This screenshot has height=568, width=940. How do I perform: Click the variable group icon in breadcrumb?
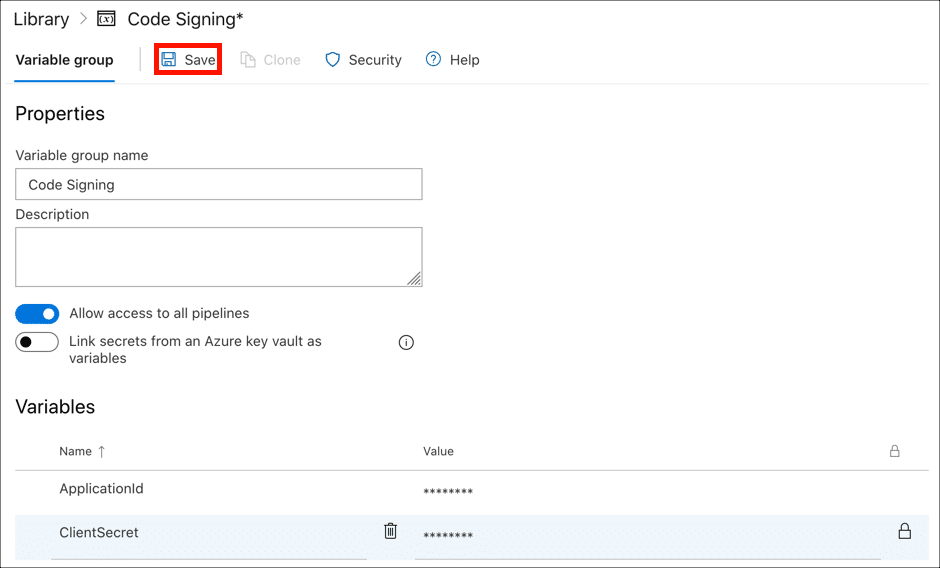(106, 20)
